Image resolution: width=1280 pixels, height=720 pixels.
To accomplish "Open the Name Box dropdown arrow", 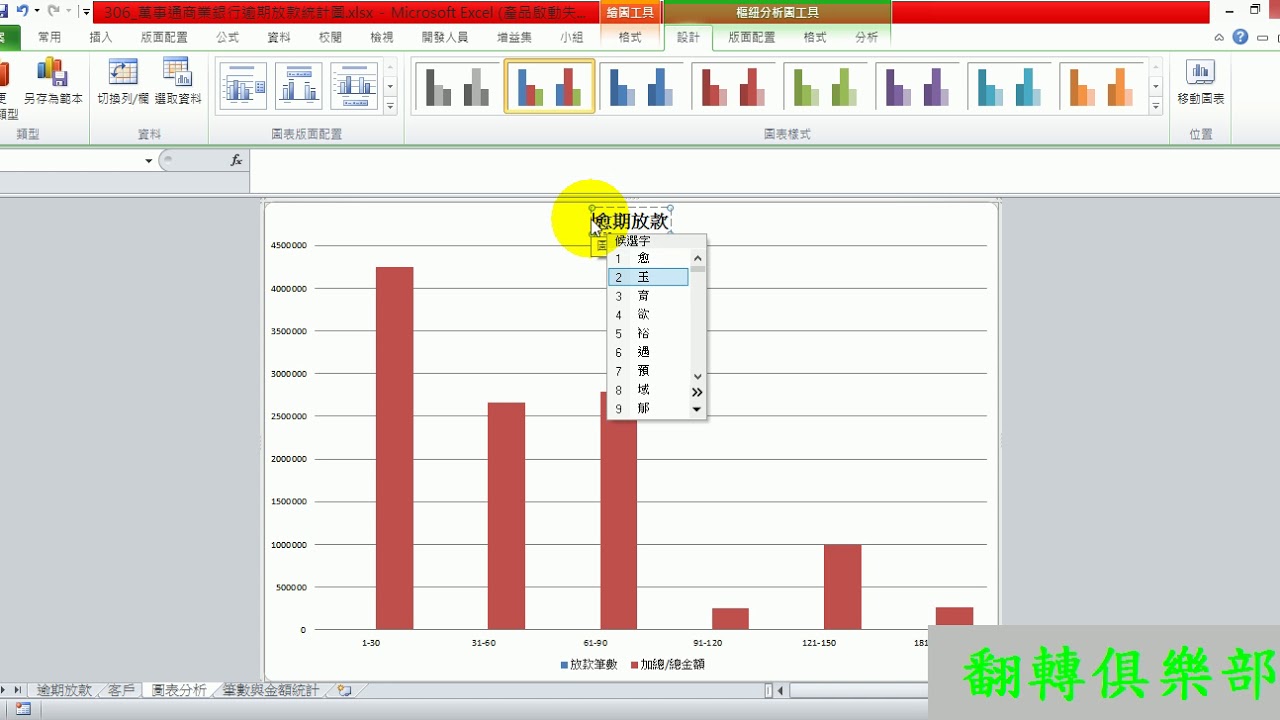I will pyautogui.click(x=149, y=160).
